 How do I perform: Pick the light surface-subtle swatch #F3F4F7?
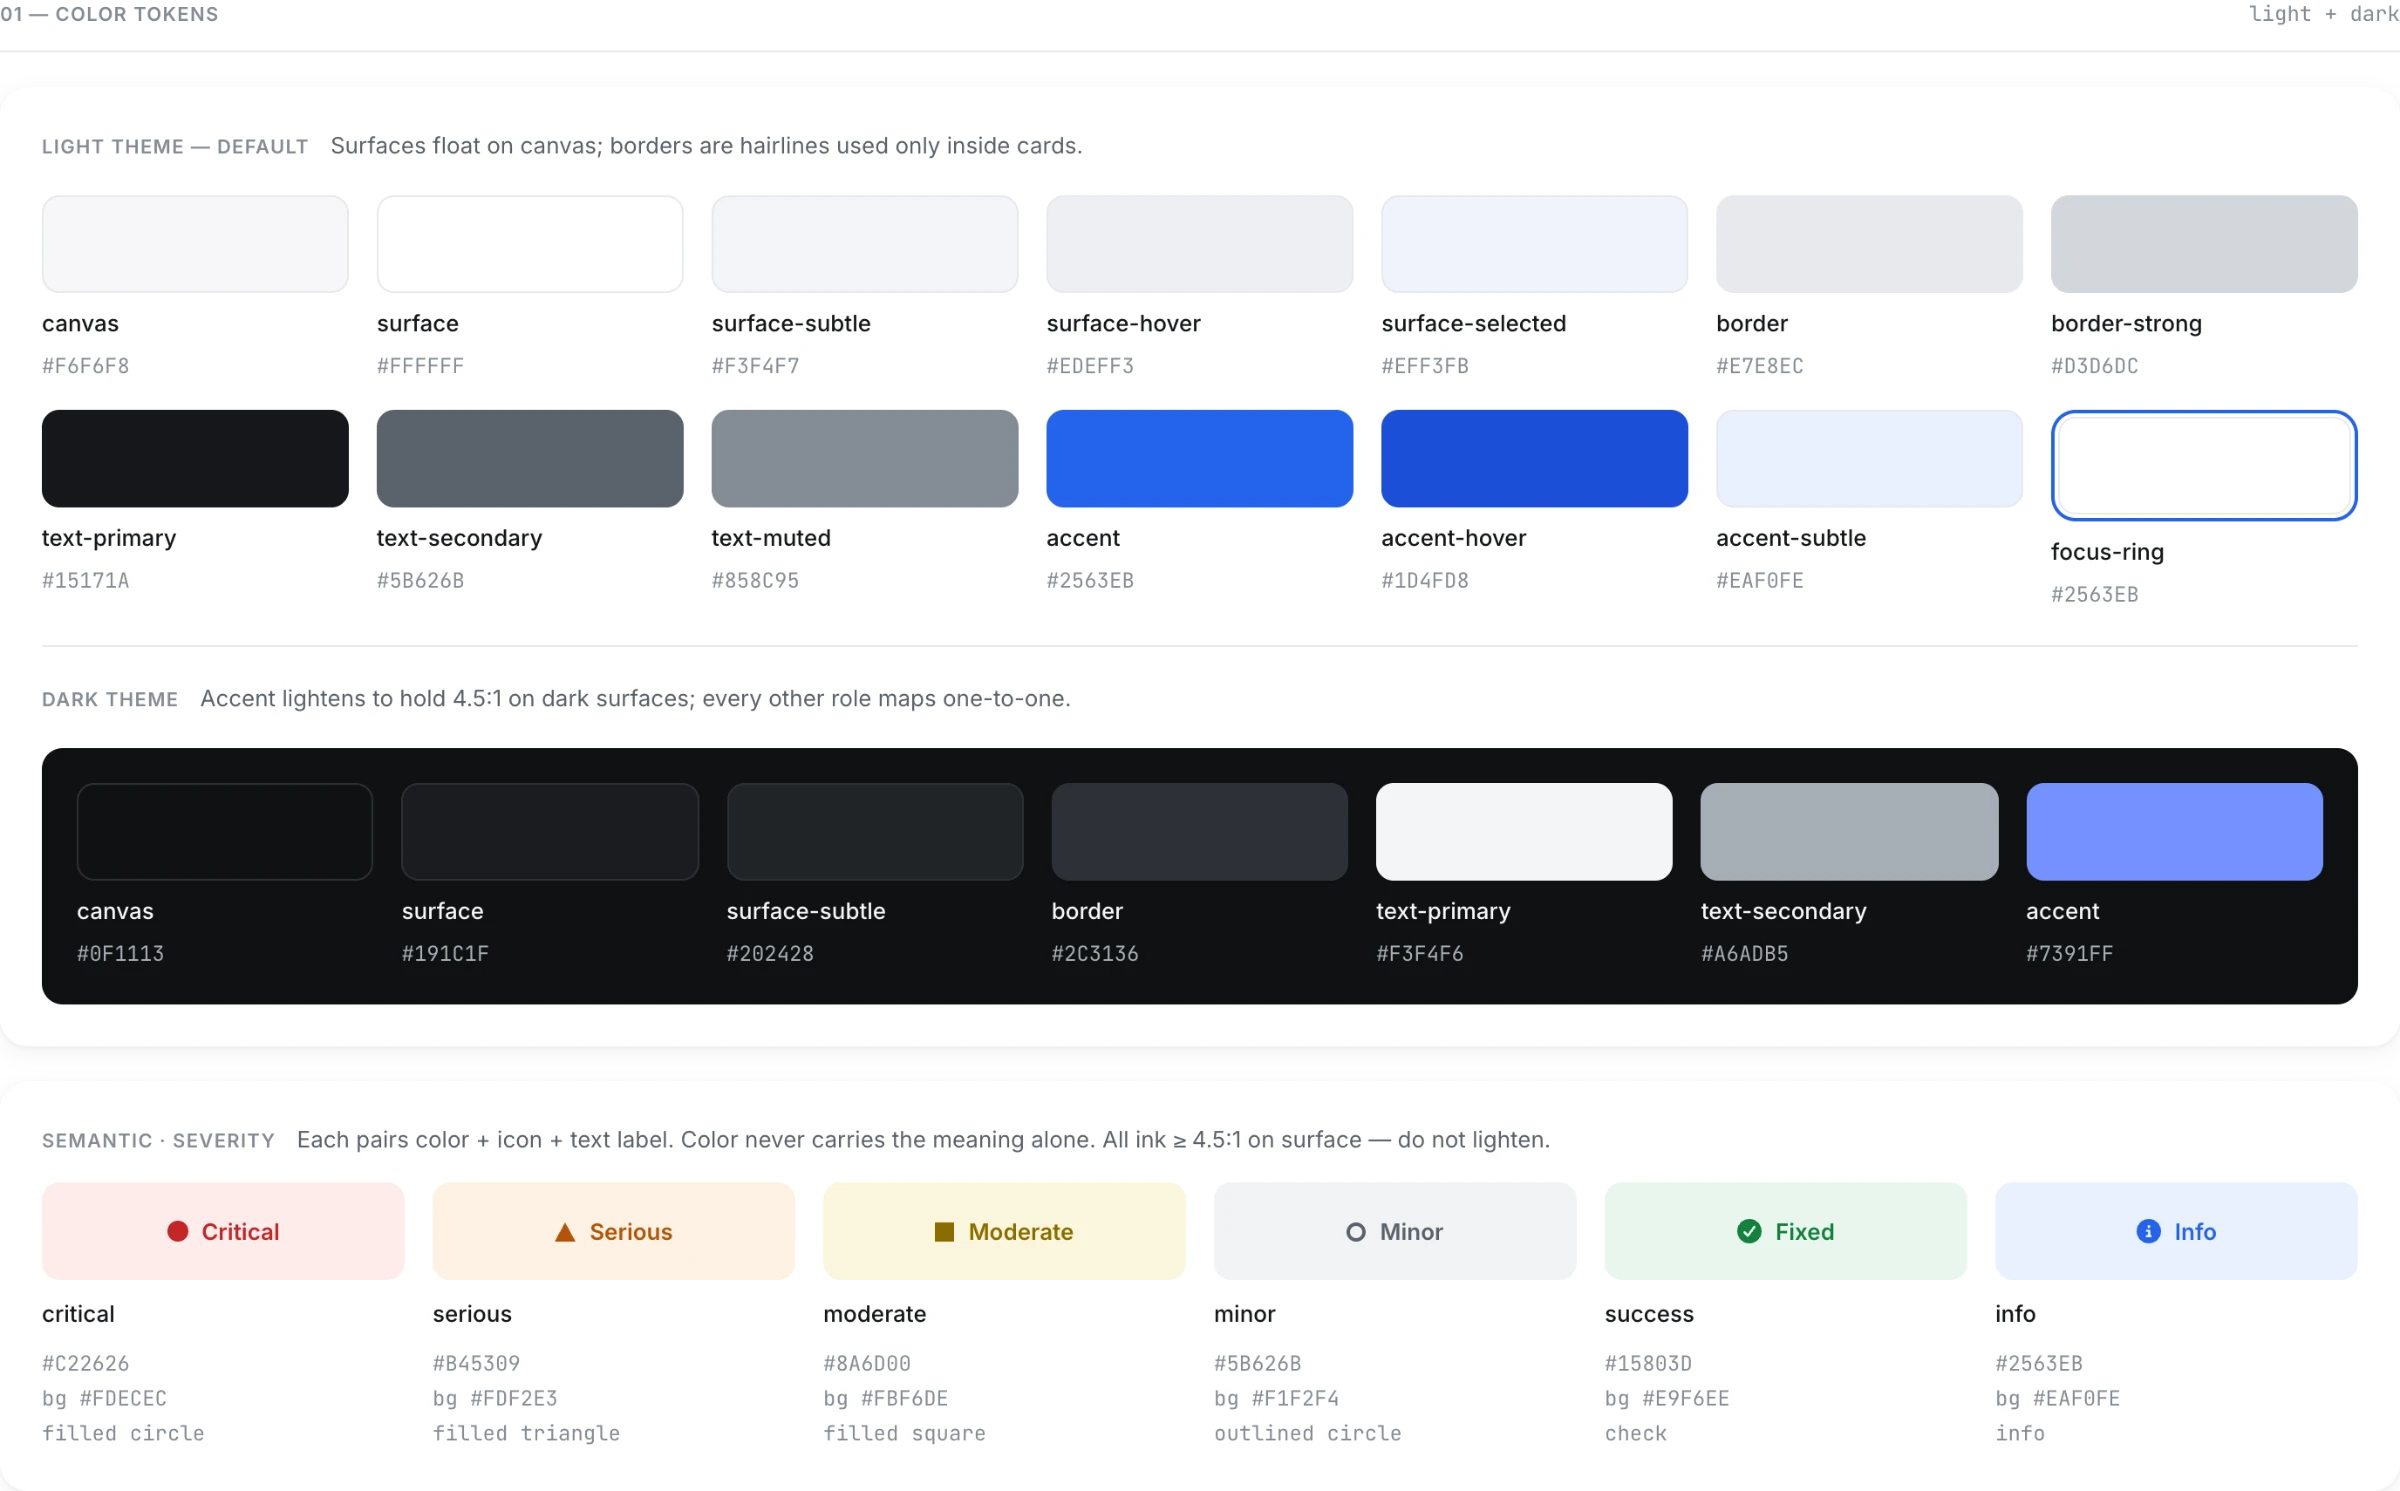coord(865,244)
